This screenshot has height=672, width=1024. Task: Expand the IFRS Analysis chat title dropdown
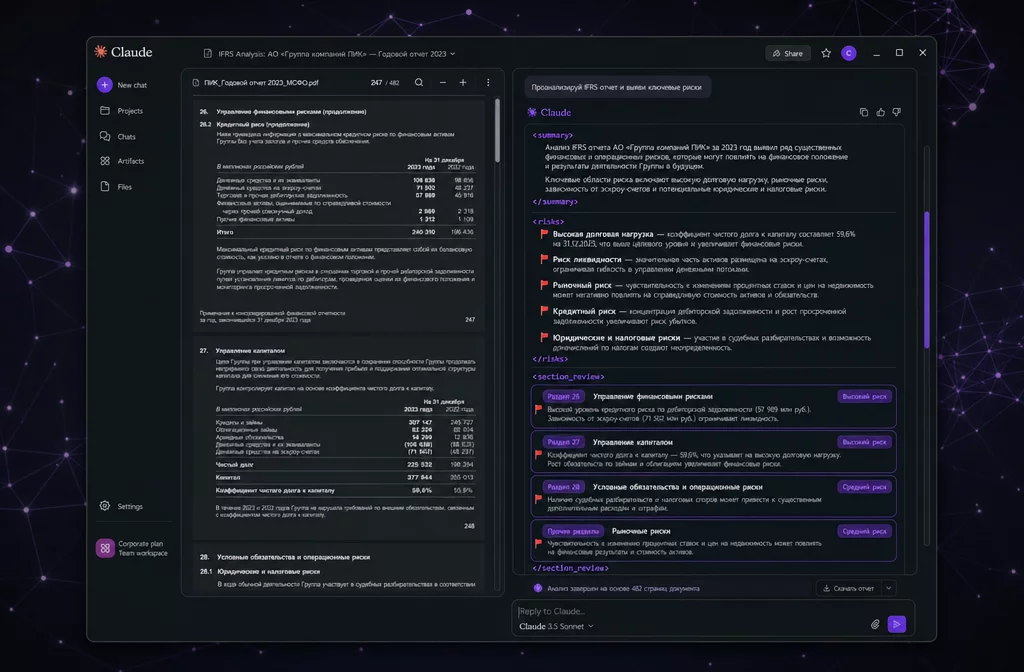point(453,54)
